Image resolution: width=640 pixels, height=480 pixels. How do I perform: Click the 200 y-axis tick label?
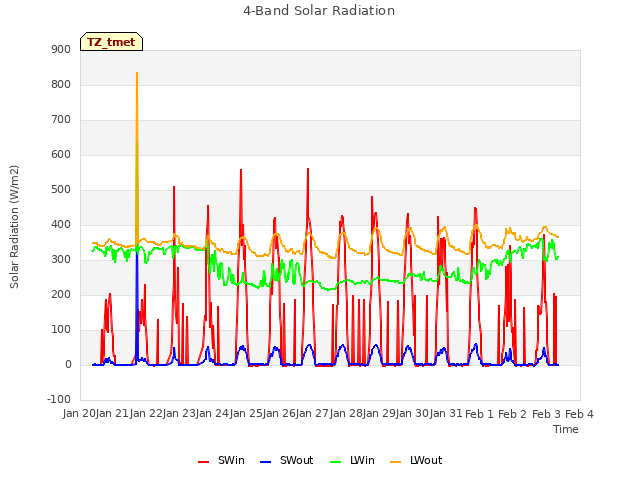pyautogui.click(x=61, y=295)
